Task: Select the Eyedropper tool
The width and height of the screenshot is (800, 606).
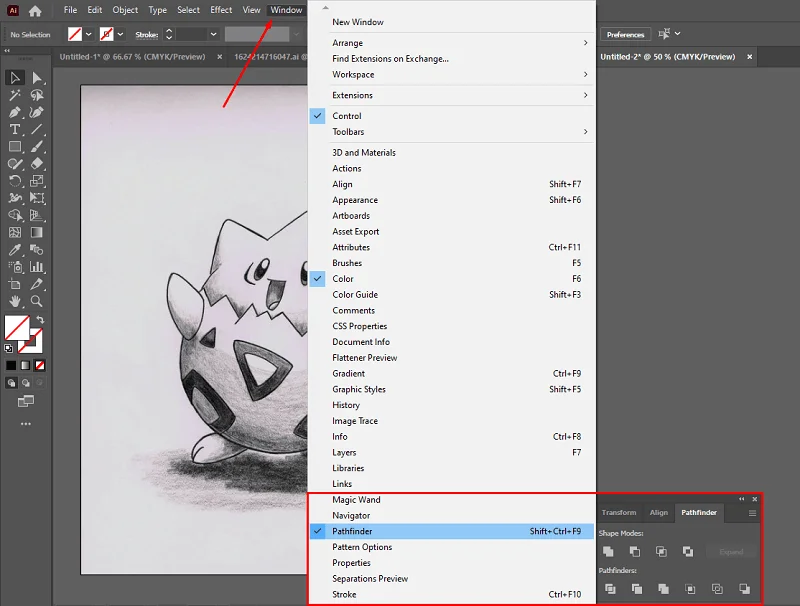Action: (15, 250)
